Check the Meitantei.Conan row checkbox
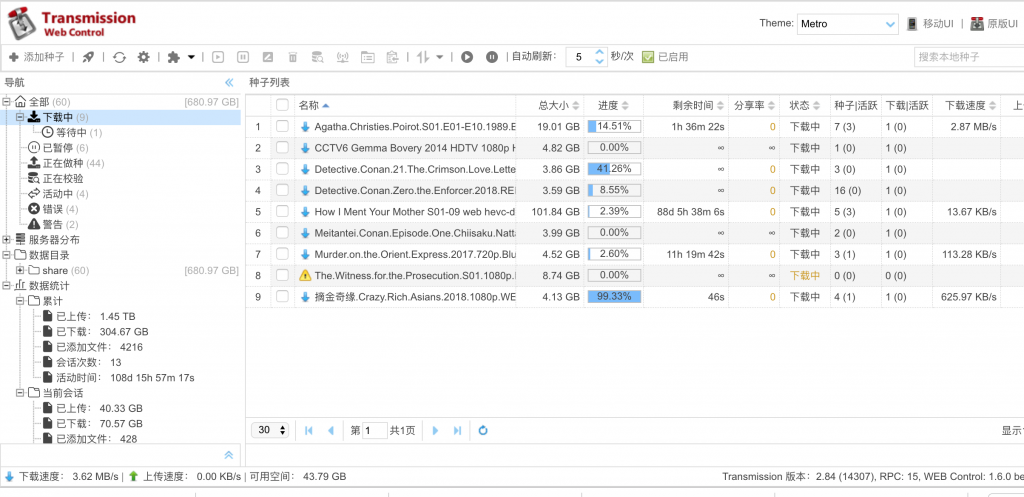The width and height of the screenshot is (1024, 497). [x=282, y=232]
